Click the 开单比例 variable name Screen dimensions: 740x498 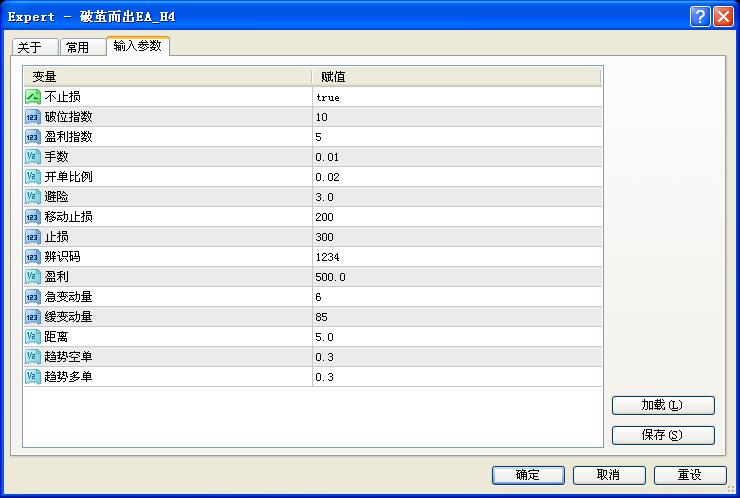[x=68, y=177]
